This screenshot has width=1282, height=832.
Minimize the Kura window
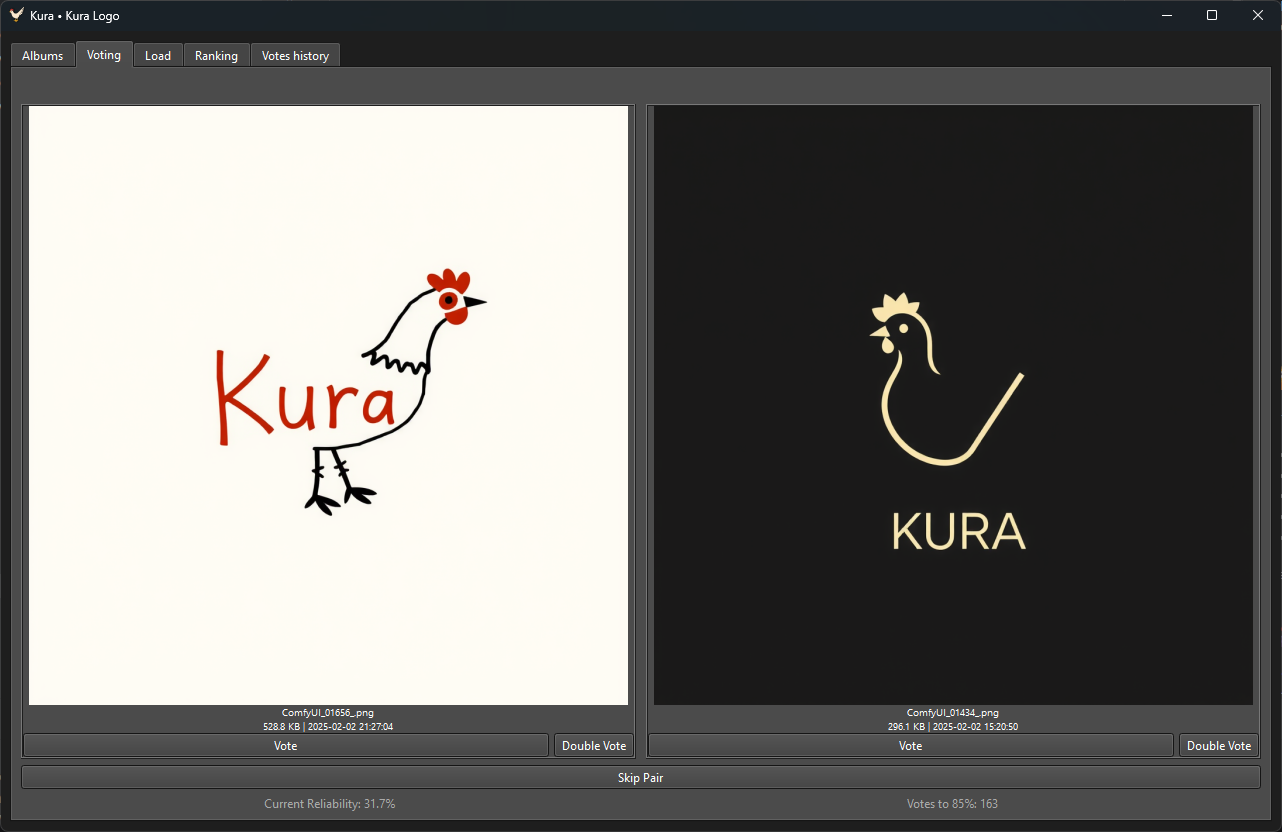1166,15
